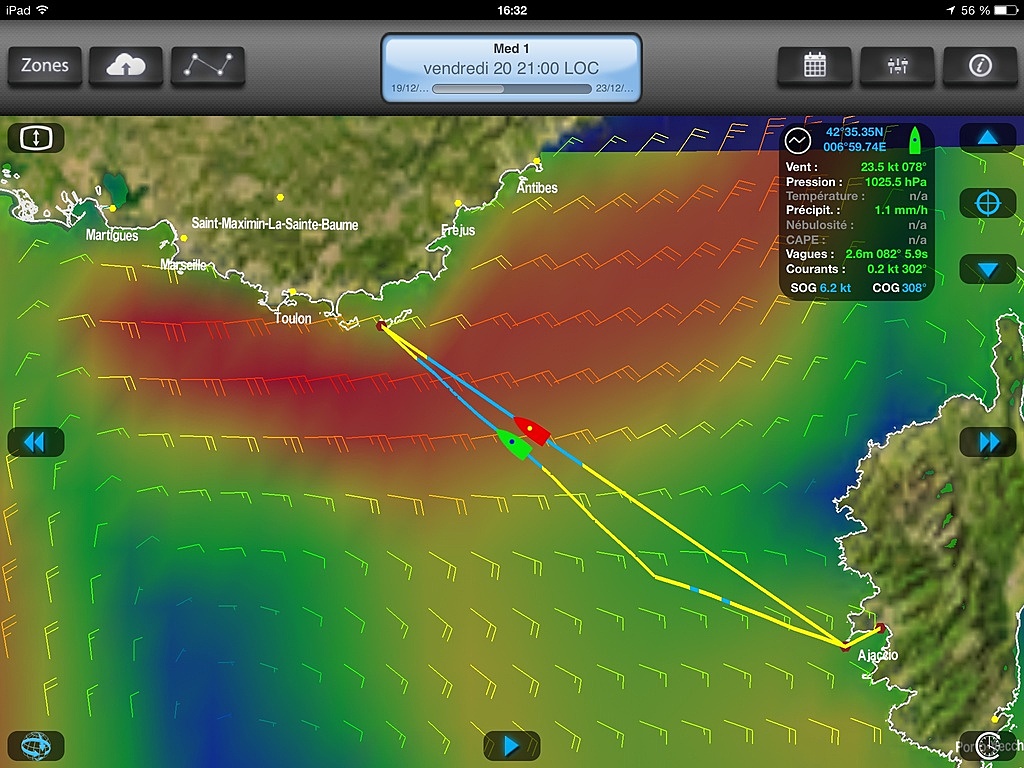Screen dimensions: 1024x768
Task: Start animation with the play button
Action: [x=511, y=745]
